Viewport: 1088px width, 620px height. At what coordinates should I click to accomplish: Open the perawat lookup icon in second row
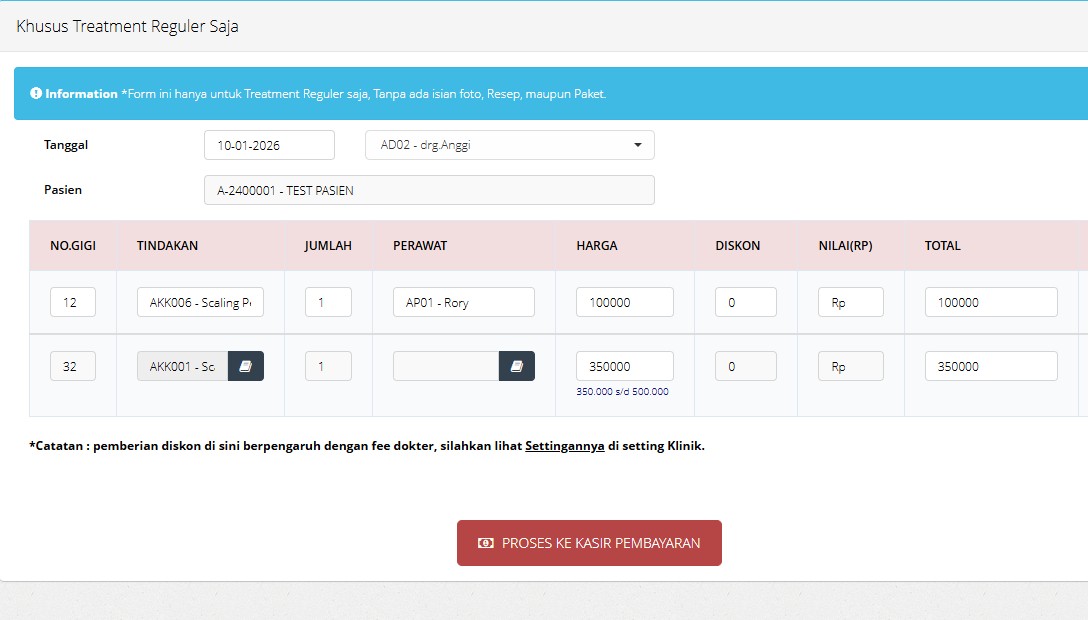point(518,366)
